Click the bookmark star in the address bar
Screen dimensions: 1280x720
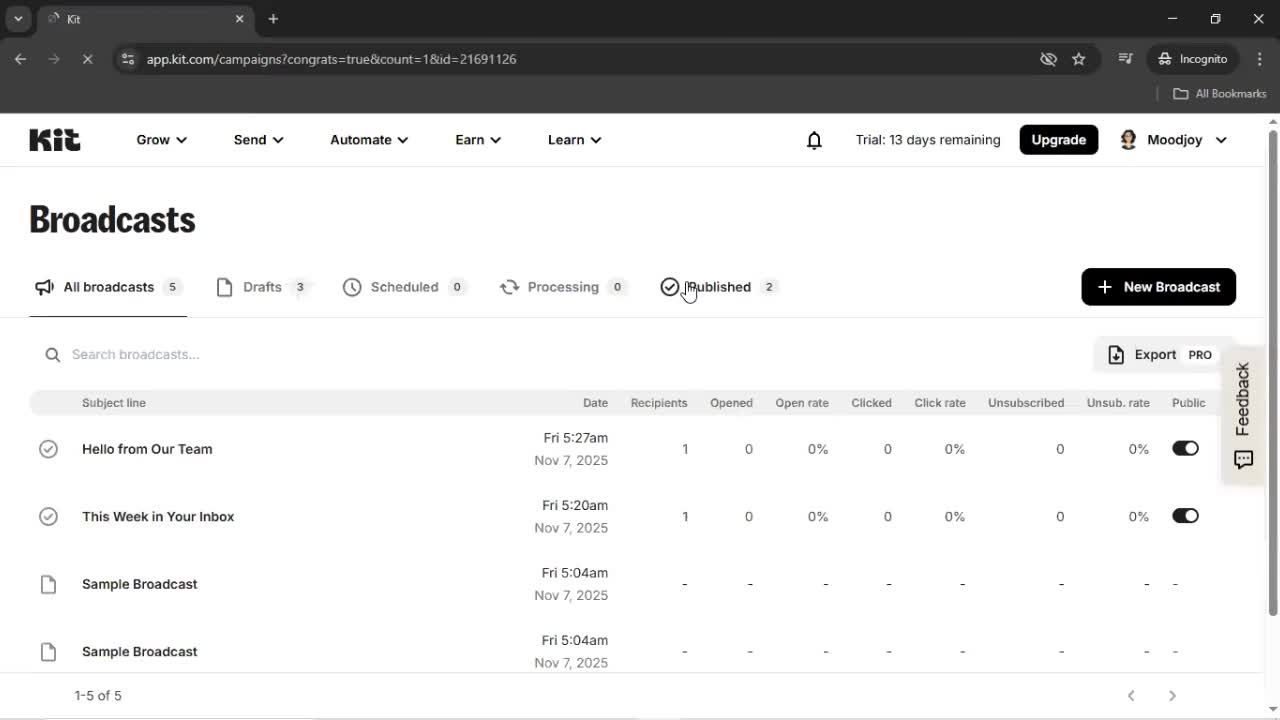pyautogui.click(x=1079, y=59)
